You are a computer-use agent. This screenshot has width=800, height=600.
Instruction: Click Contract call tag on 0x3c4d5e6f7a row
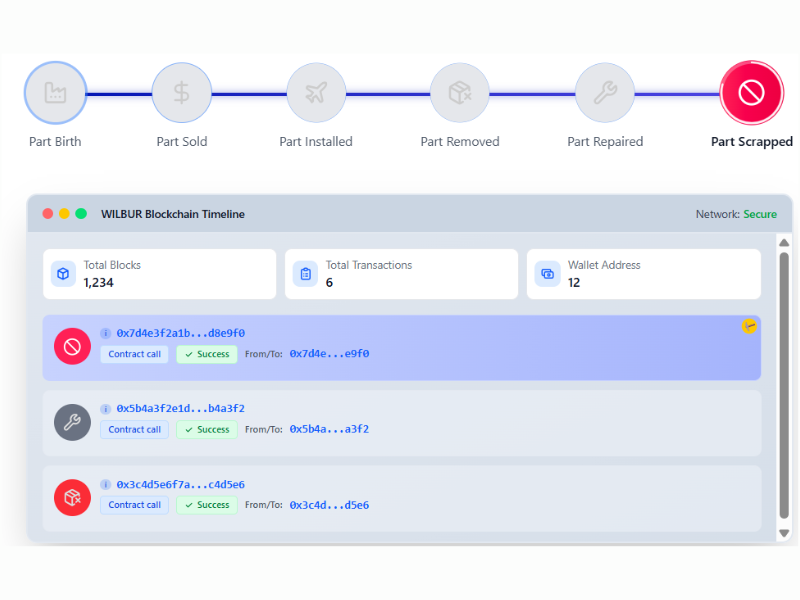[x=134, y=505]
